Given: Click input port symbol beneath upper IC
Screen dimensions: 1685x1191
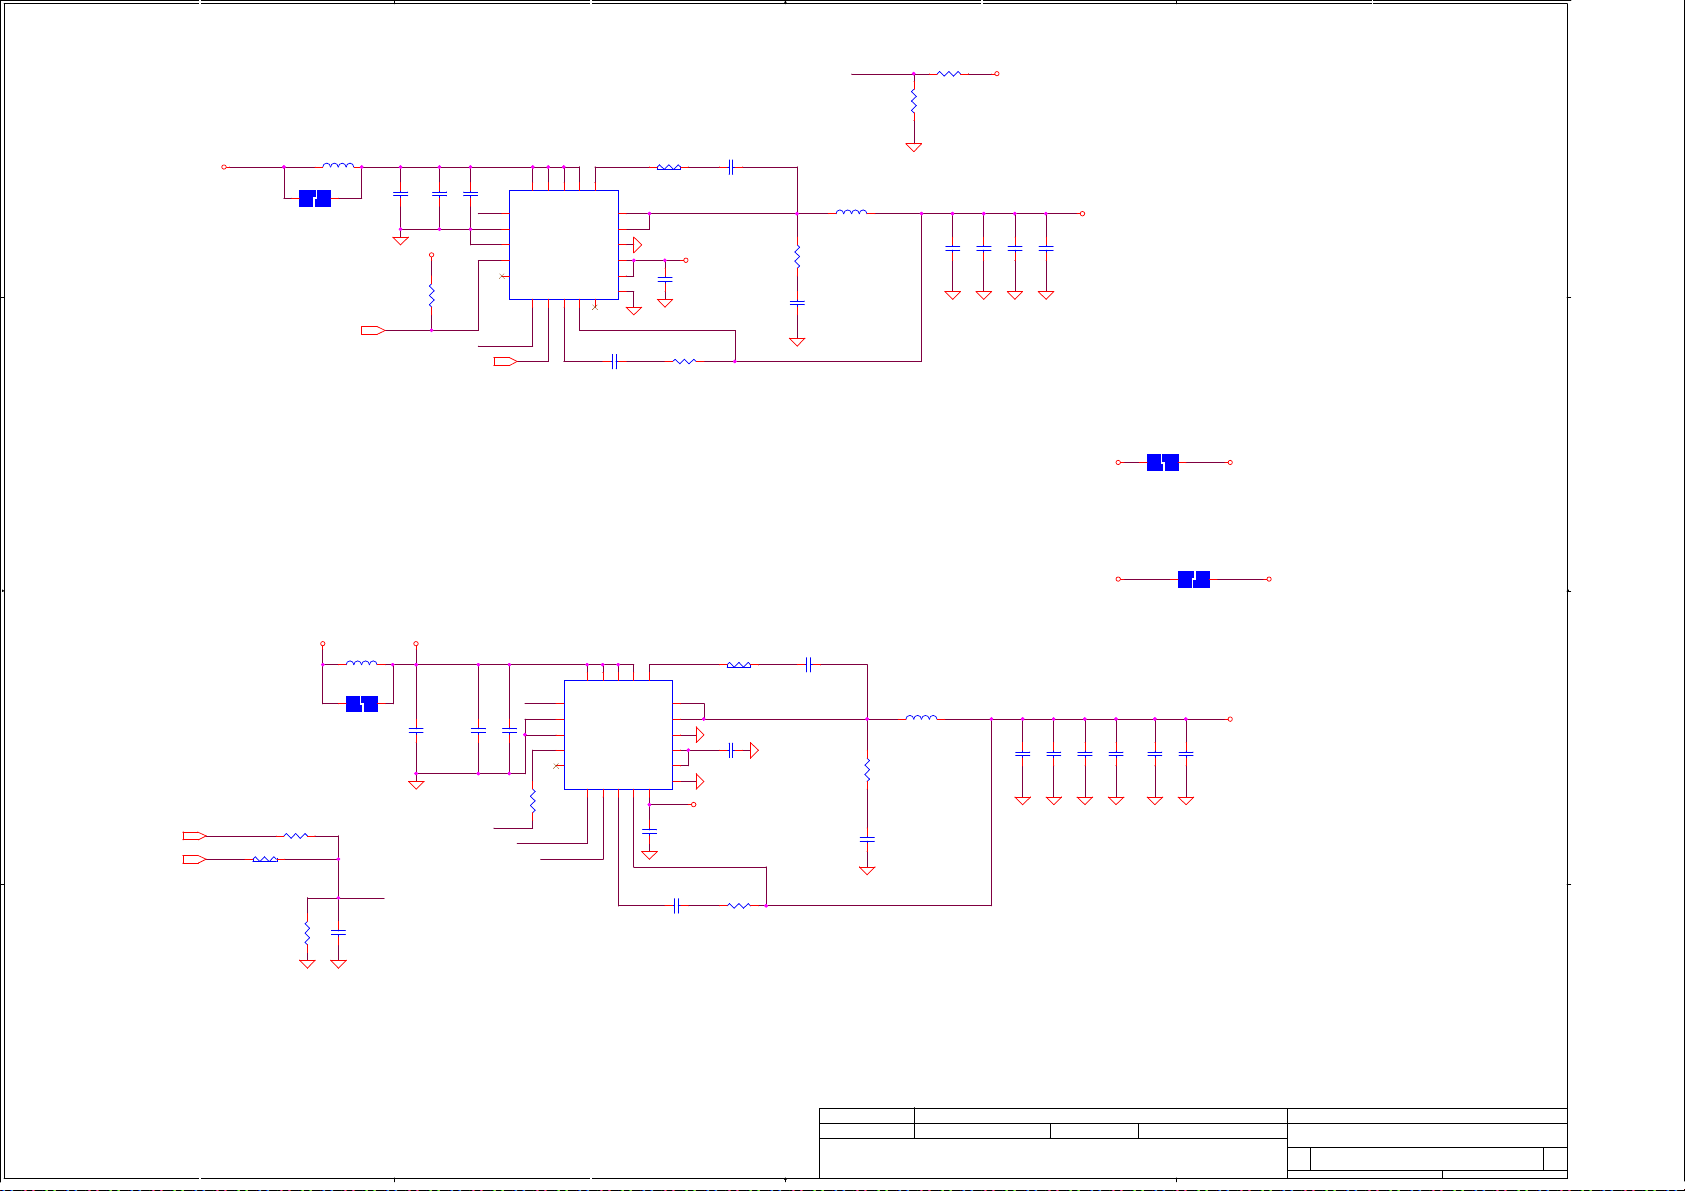Looking at the screenshot, I should pos(505,361).
